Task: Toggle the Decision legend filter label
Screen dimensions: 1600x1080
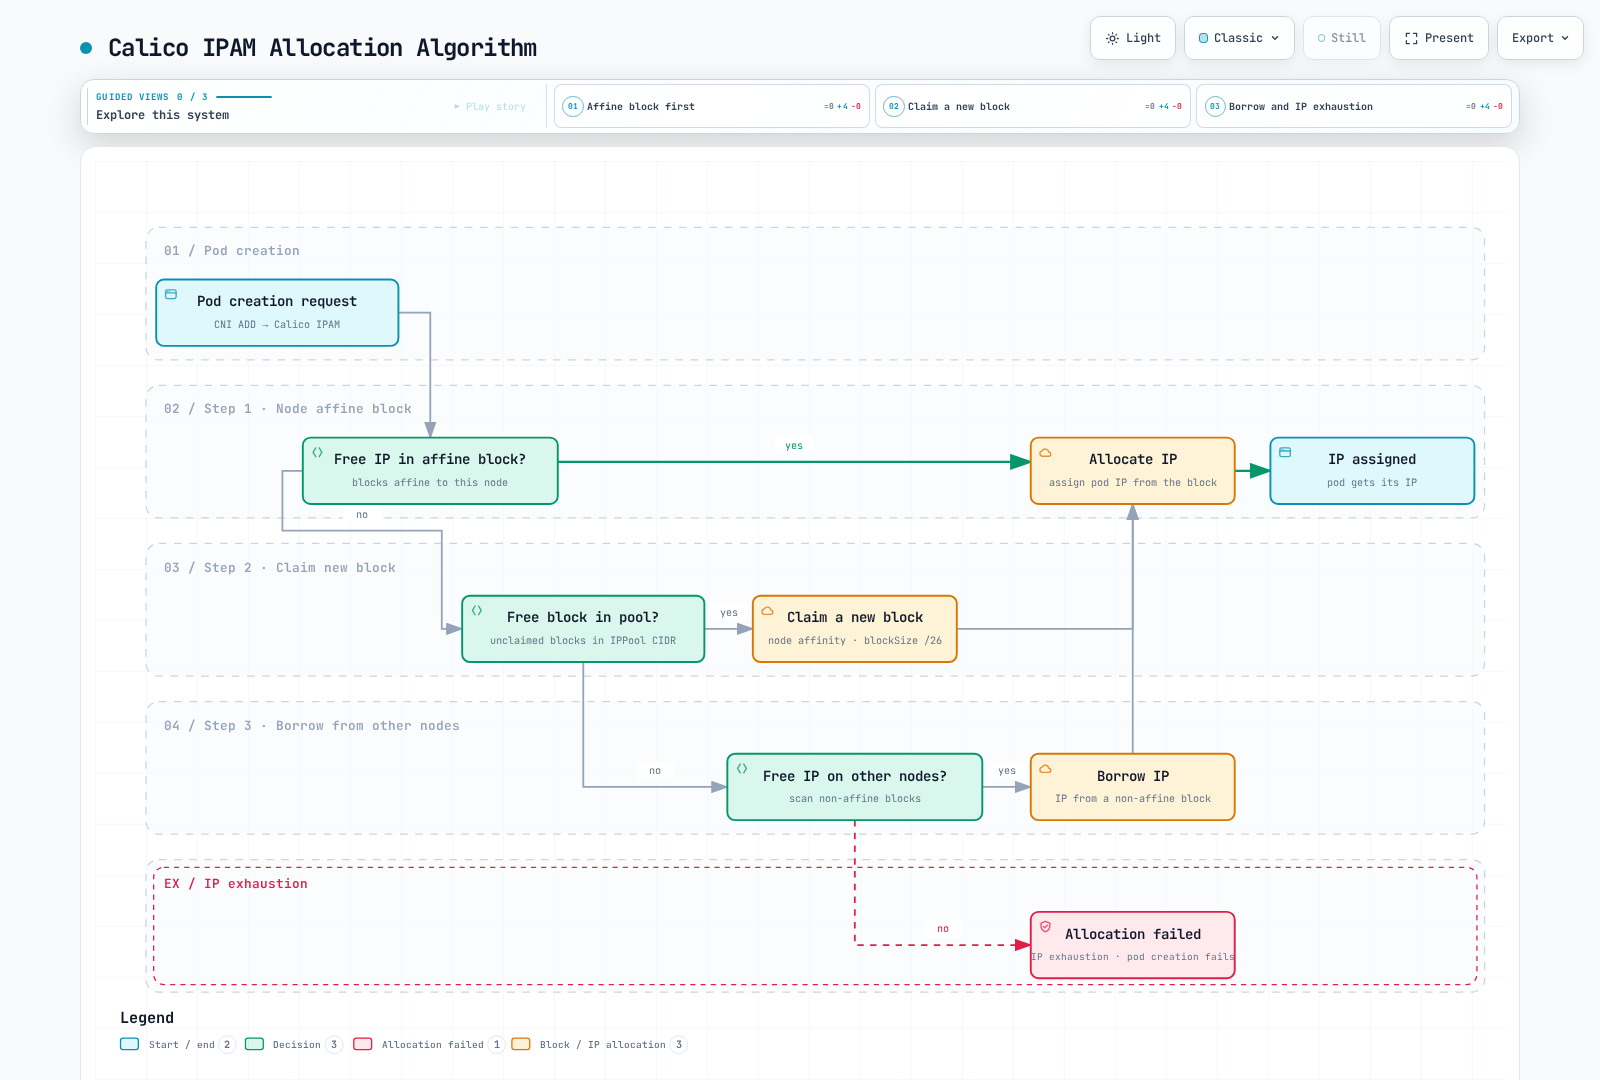Action: (x=297, y=1045)
